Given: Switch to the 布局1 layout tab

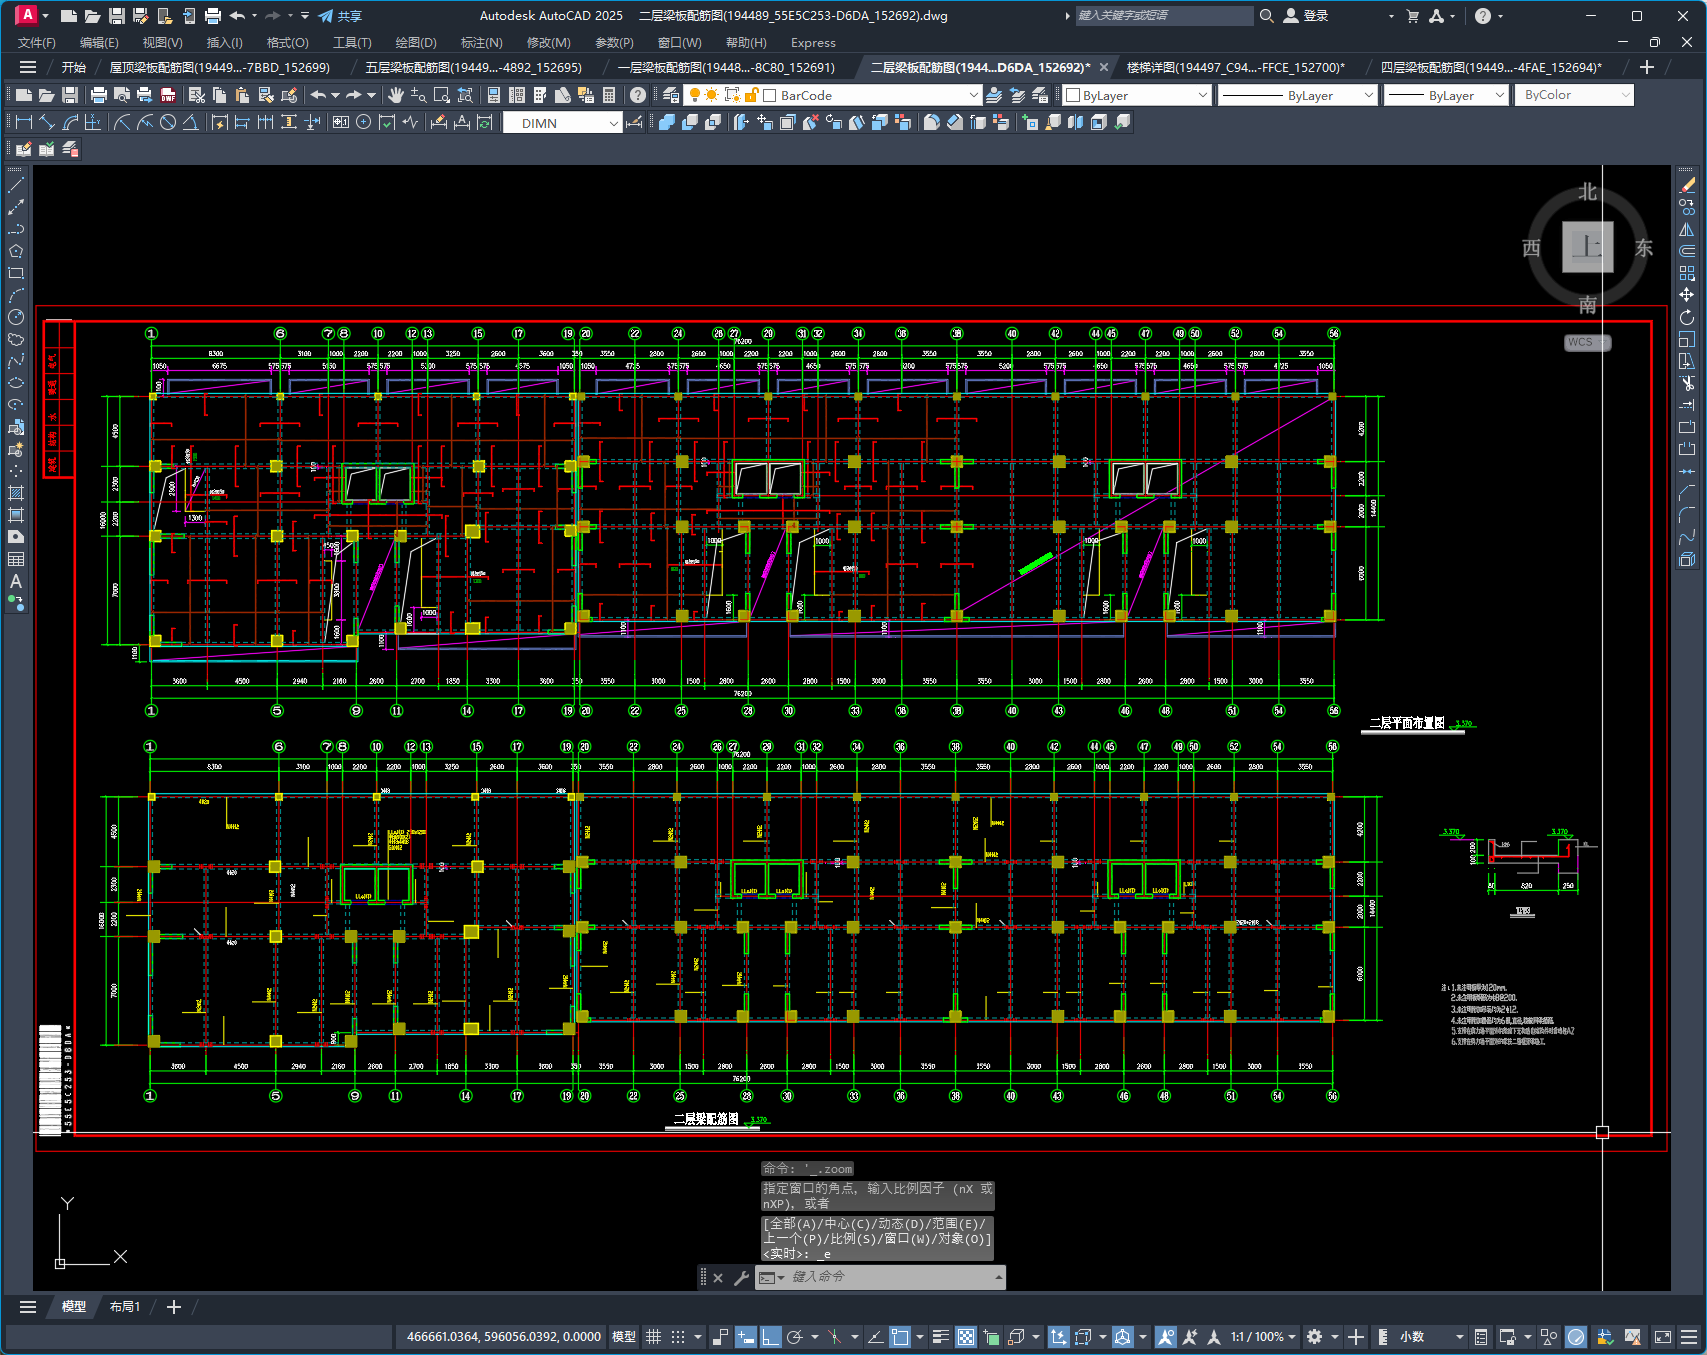Looking at the screenshot, I should [125, 1306].
